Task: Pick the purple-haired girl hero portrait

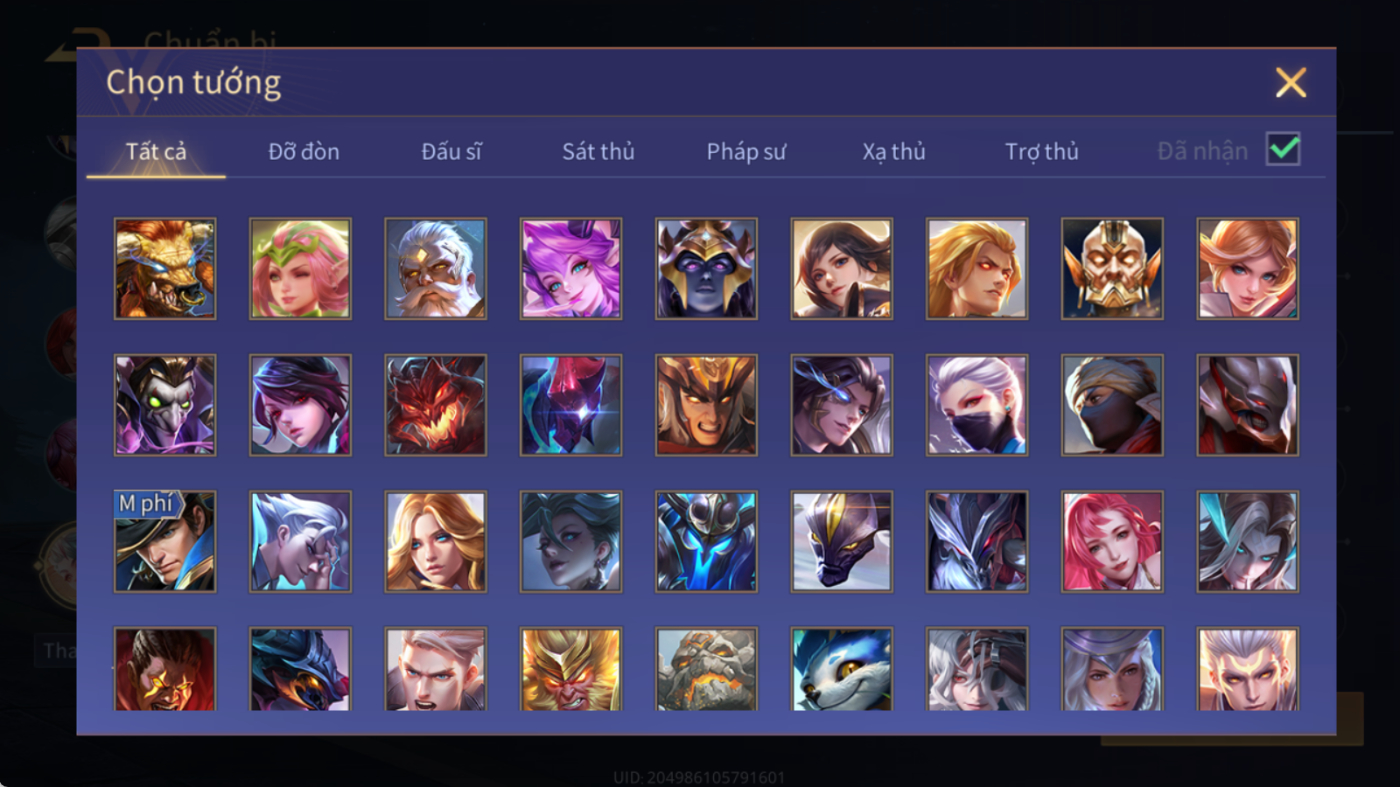Action: click(x=571, y=269)
